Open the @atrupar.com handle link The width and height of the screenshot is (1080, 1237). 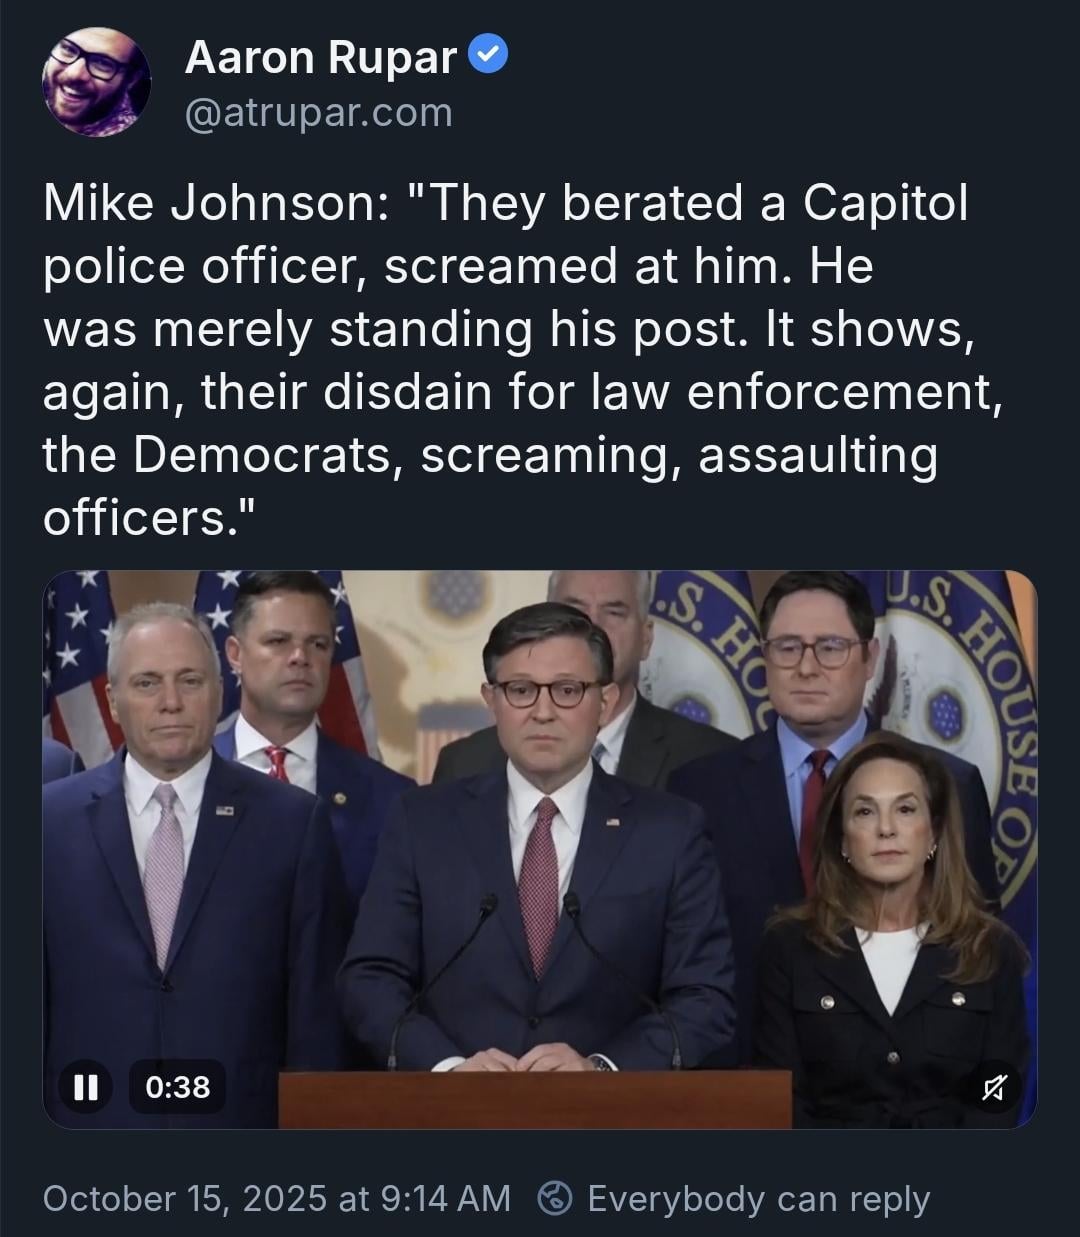click(x=318, y=113)
